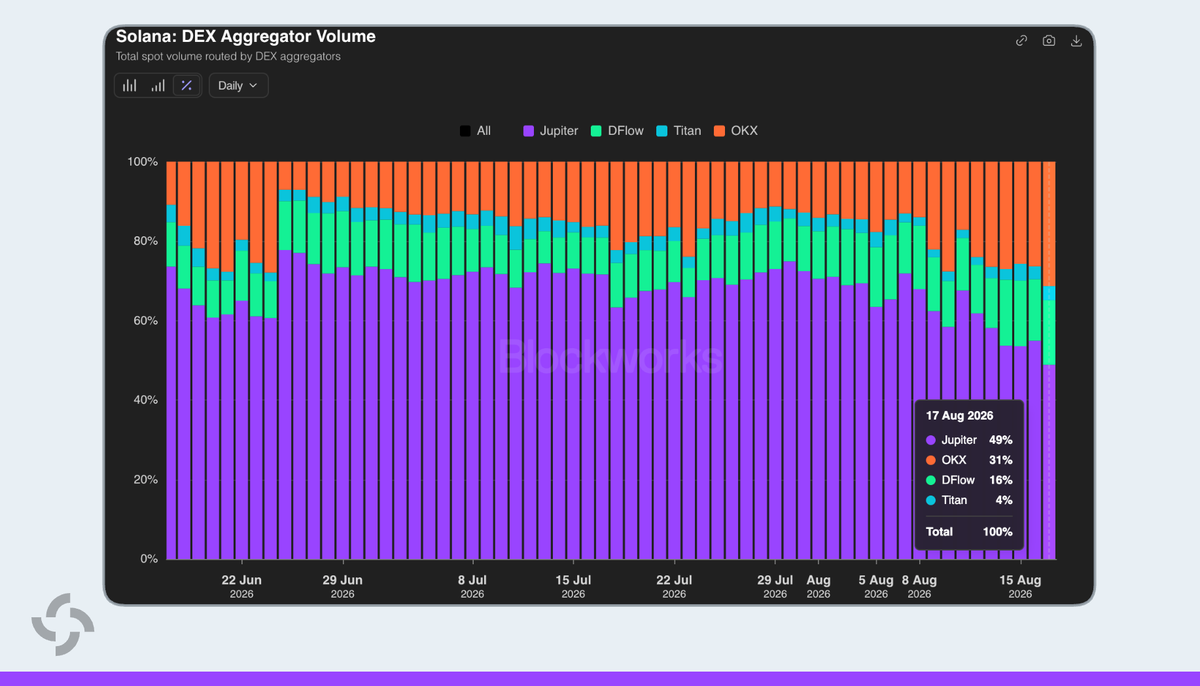Toggle the Jupiter series in legend

click(x=550, y=131)
